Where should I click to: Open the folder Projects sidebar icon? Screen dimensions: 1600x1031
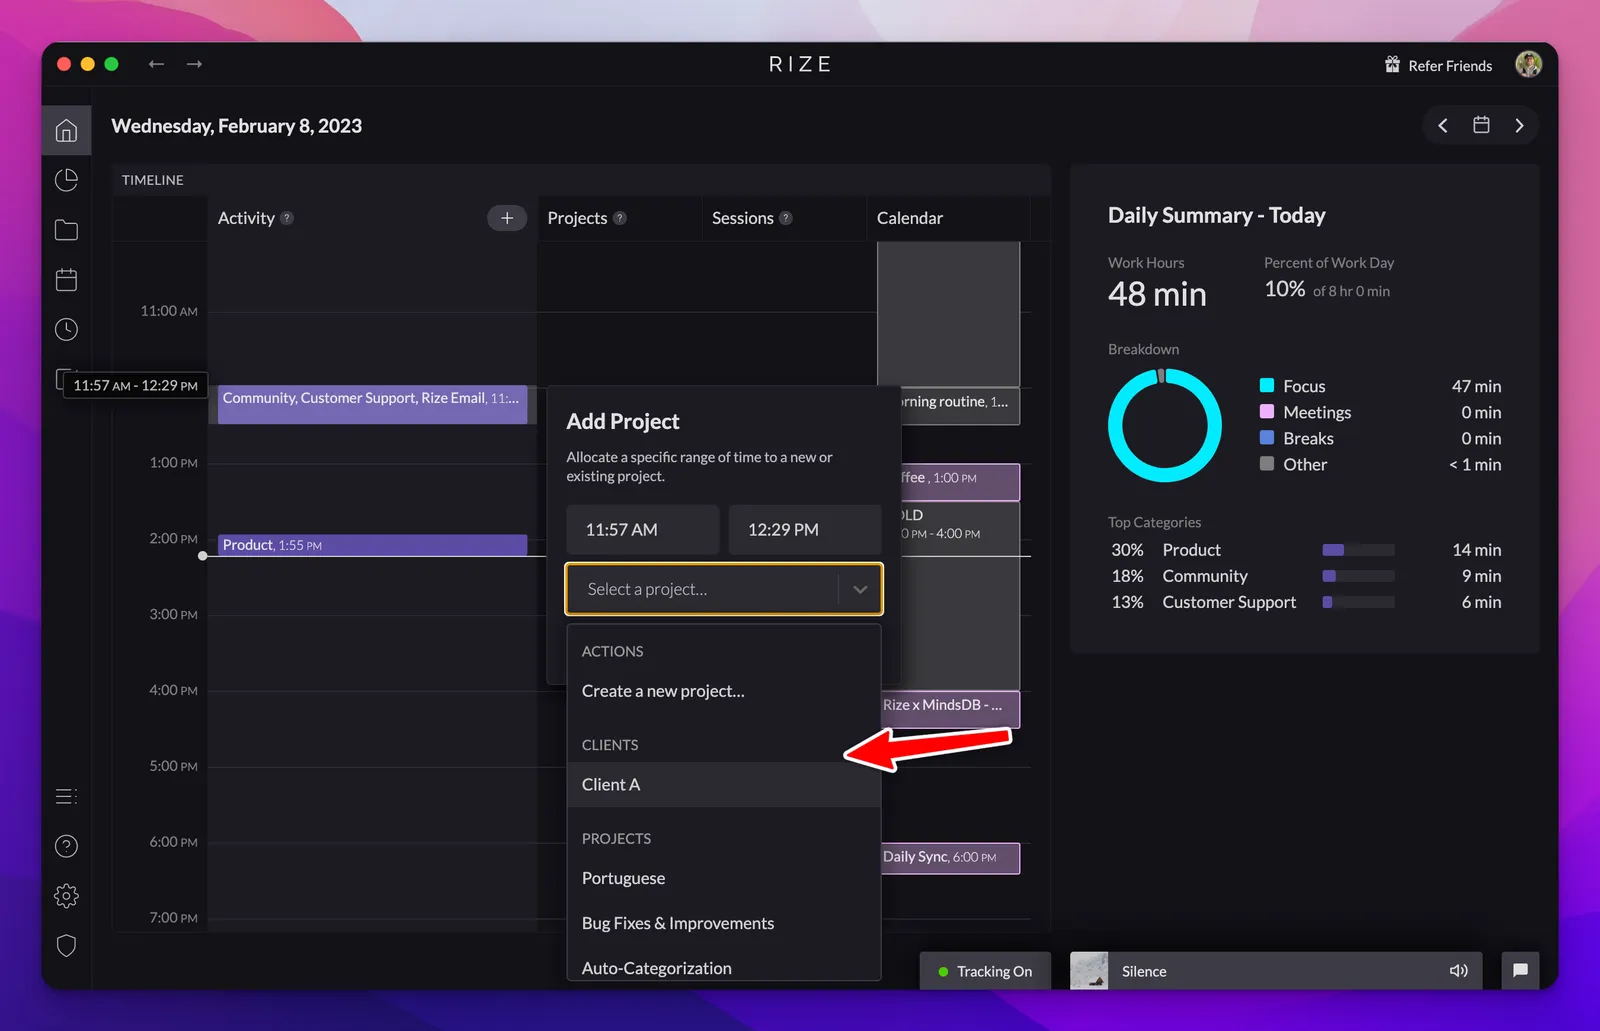coord(66,230)
